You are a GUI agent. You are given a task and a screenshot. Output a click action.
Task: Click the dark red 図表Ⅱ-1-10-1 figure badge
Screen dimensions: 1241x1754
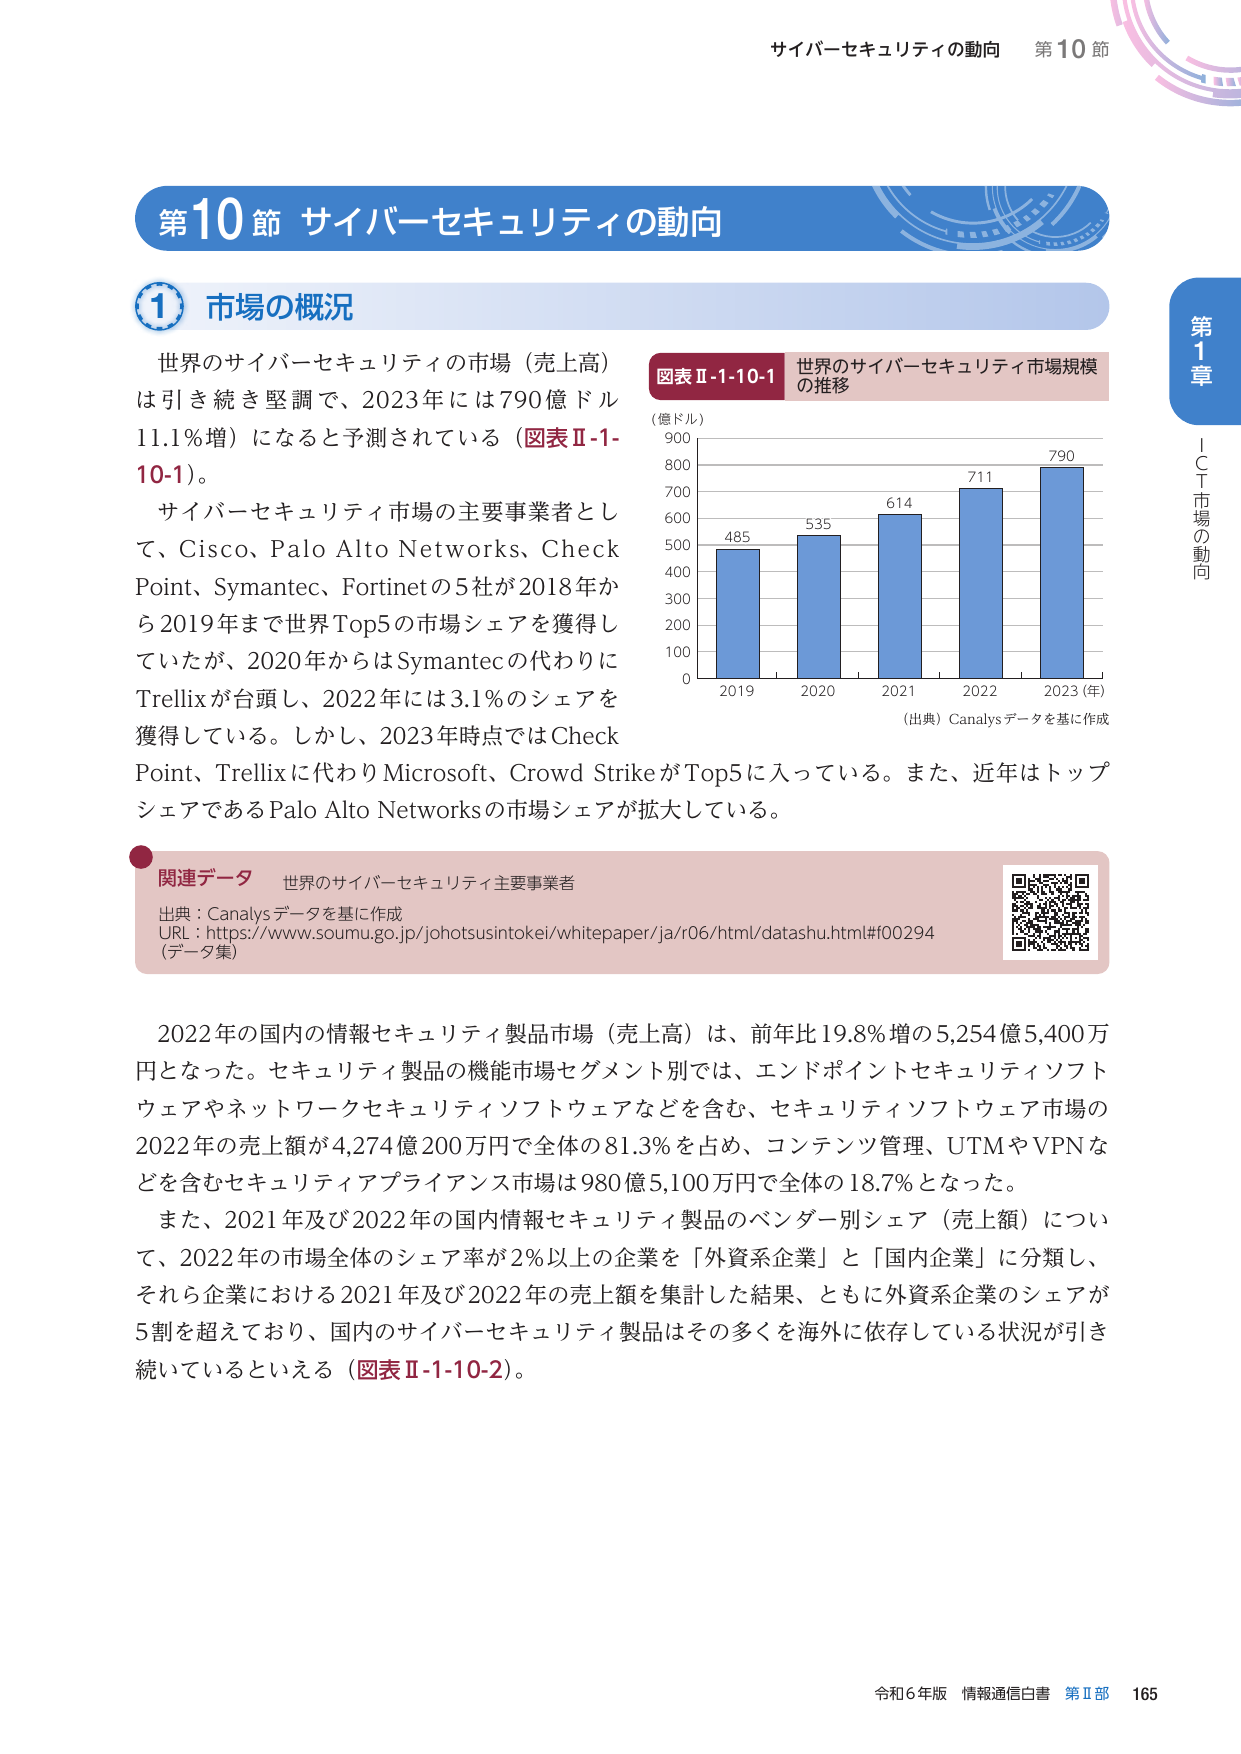[x=716, y=377]
